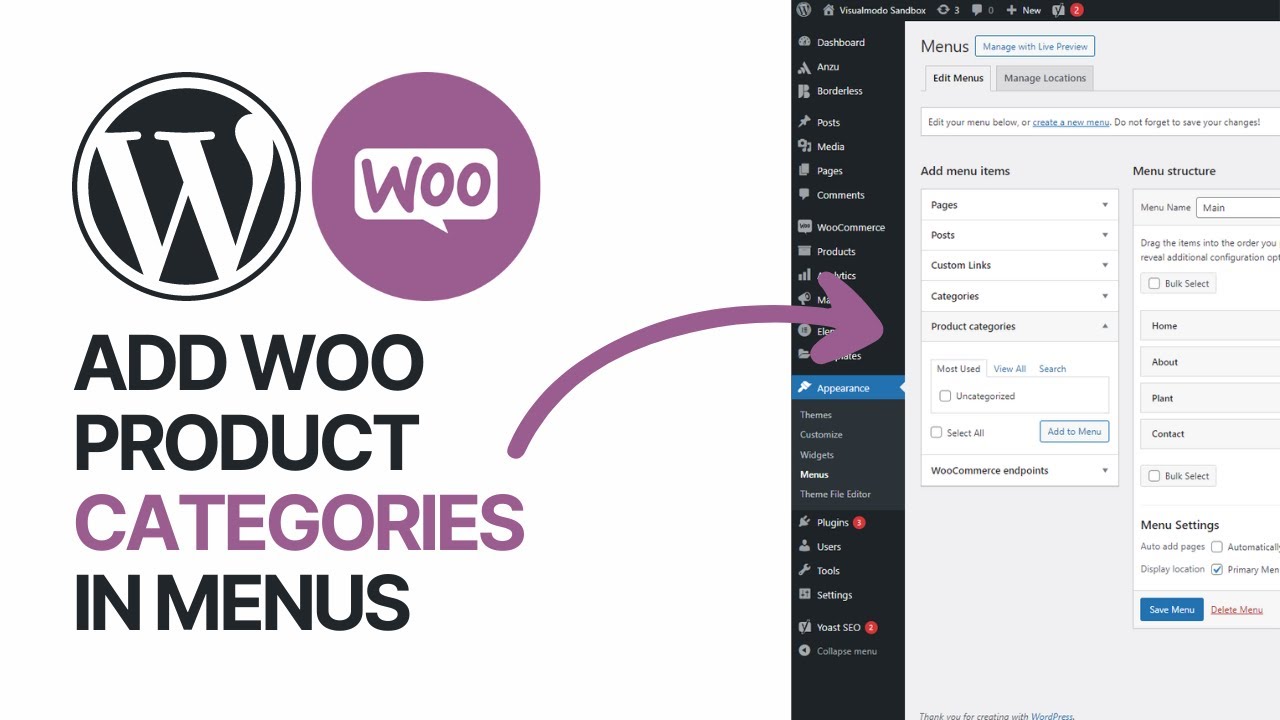Tick the Select All checkbox
This screenshot has height=720, width=1280.
tap(936, 432)
